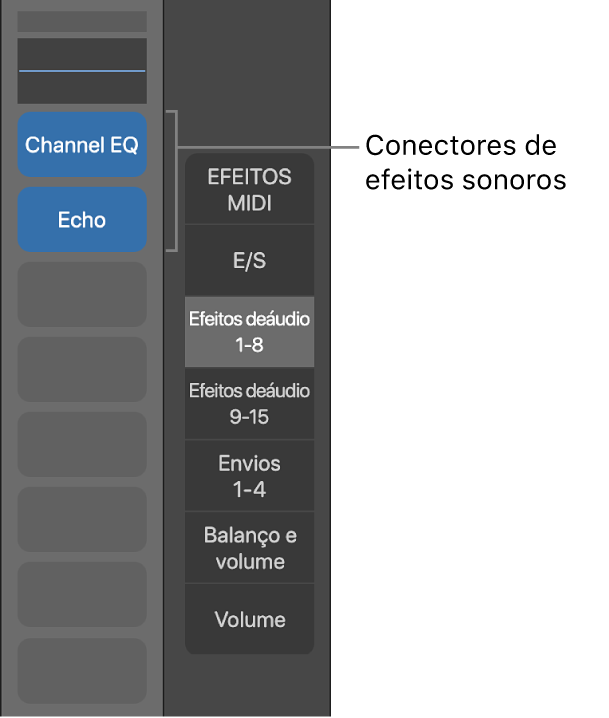Open the Channel EQ plug-in slot
The width and height of the screenshot is (609, 718).
(82, 145)
